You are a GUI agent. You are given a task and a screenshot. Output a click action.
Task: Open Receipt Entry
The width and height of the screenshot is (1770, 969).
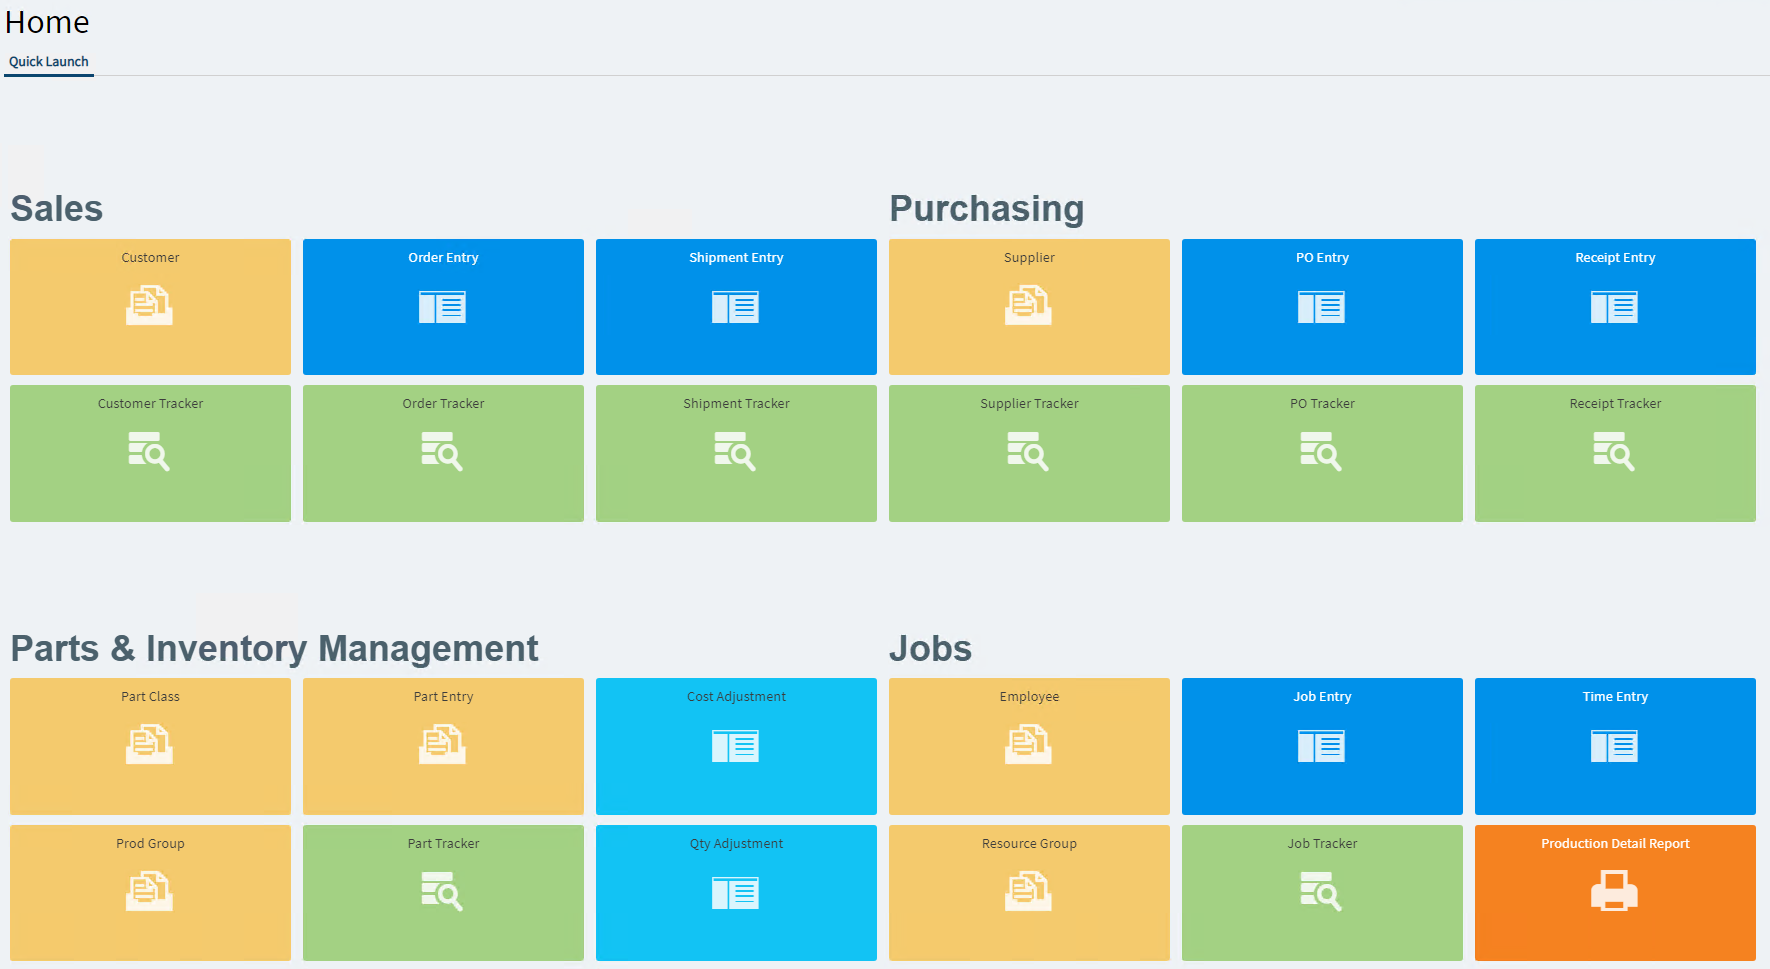point(1615,306)
